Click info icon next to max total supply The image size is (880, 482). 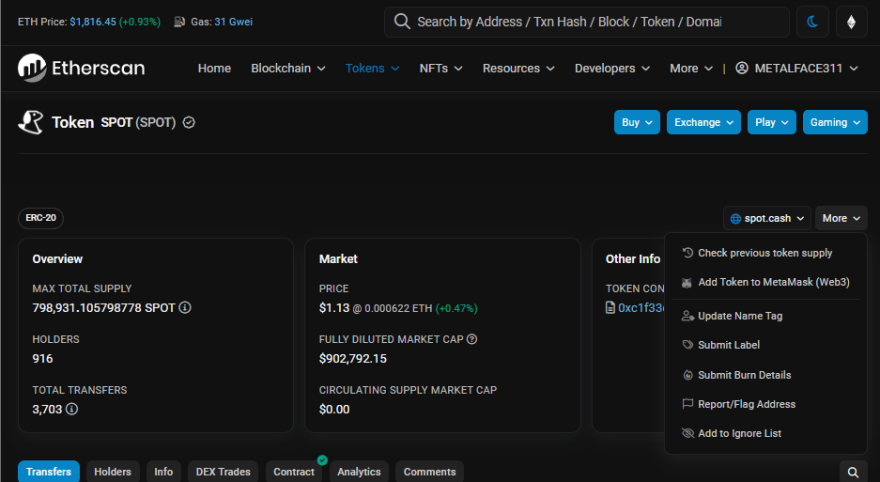[185, 307]
